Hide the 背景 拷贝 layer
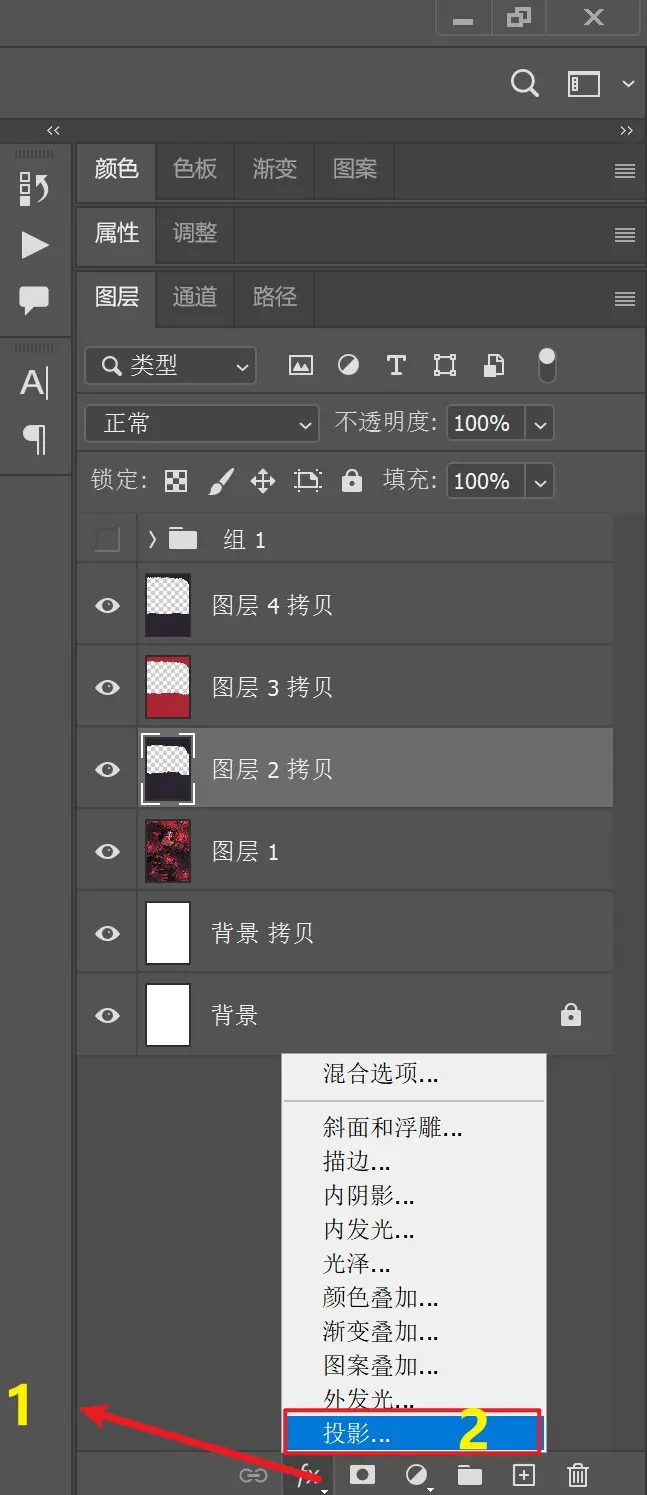Image resolution: width=647 pixels, height=1495 pixels. 107,933
